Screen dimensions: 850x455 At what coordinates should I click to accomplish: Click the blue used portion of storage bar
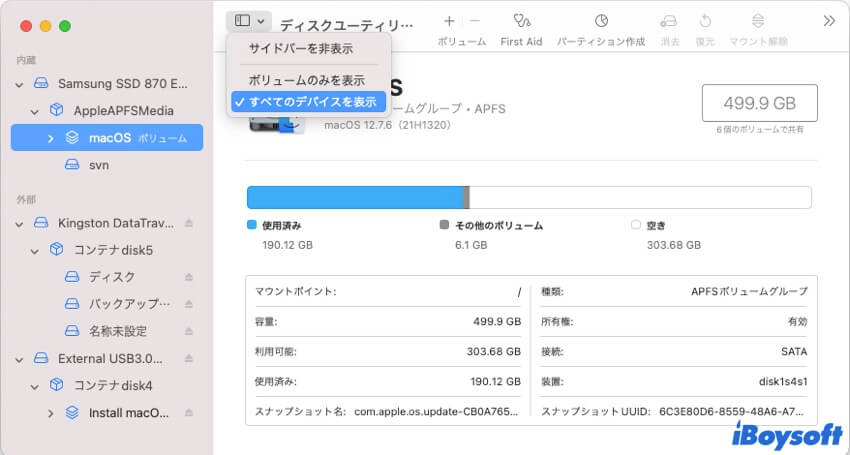tap(355, 197)
